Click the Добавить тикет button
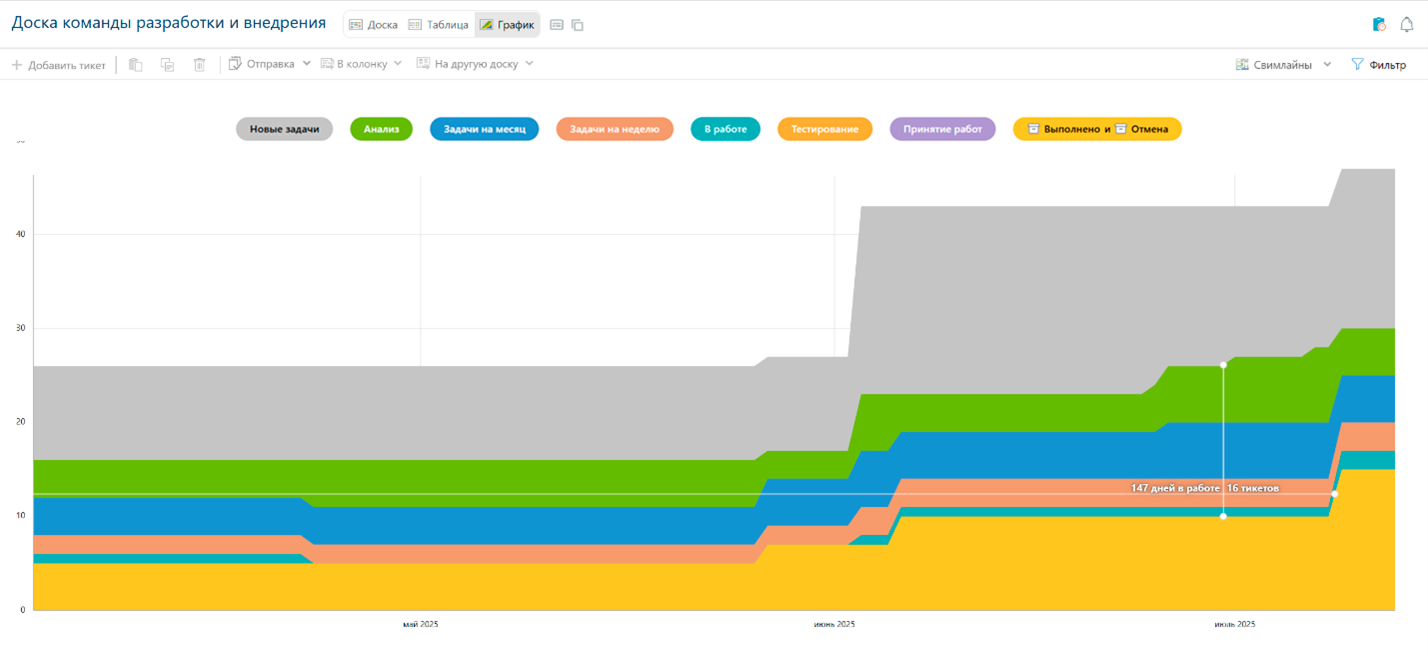 point(58,65)
